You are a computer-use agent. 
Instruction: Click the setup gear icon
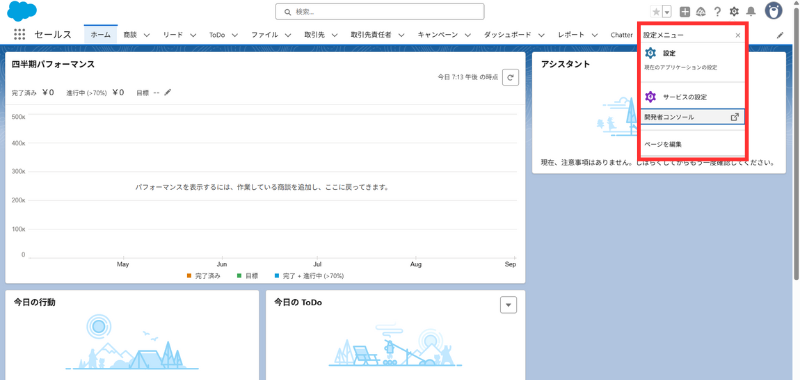point(734,12)
